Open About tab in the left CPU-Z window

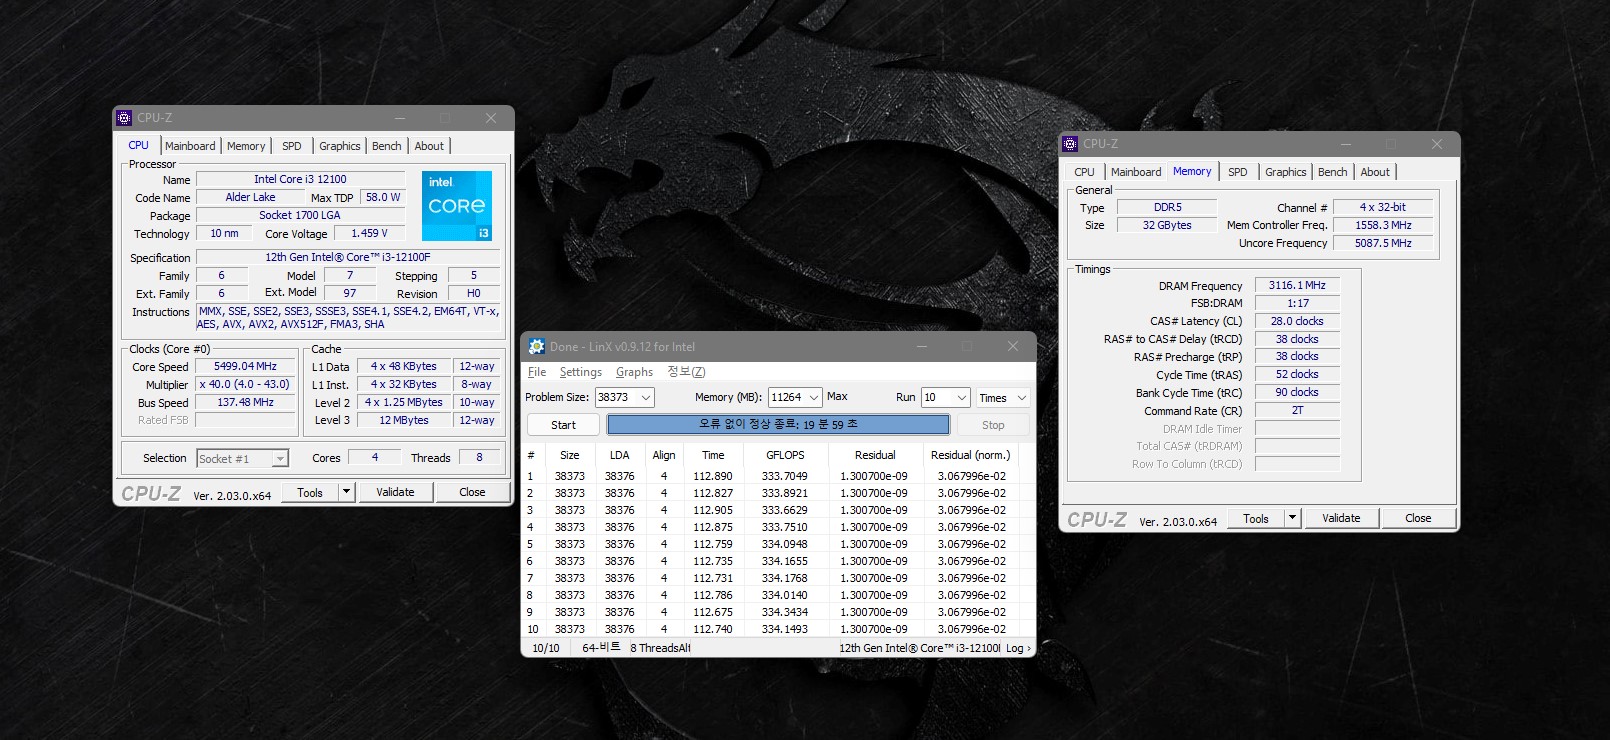click(429, 146)
